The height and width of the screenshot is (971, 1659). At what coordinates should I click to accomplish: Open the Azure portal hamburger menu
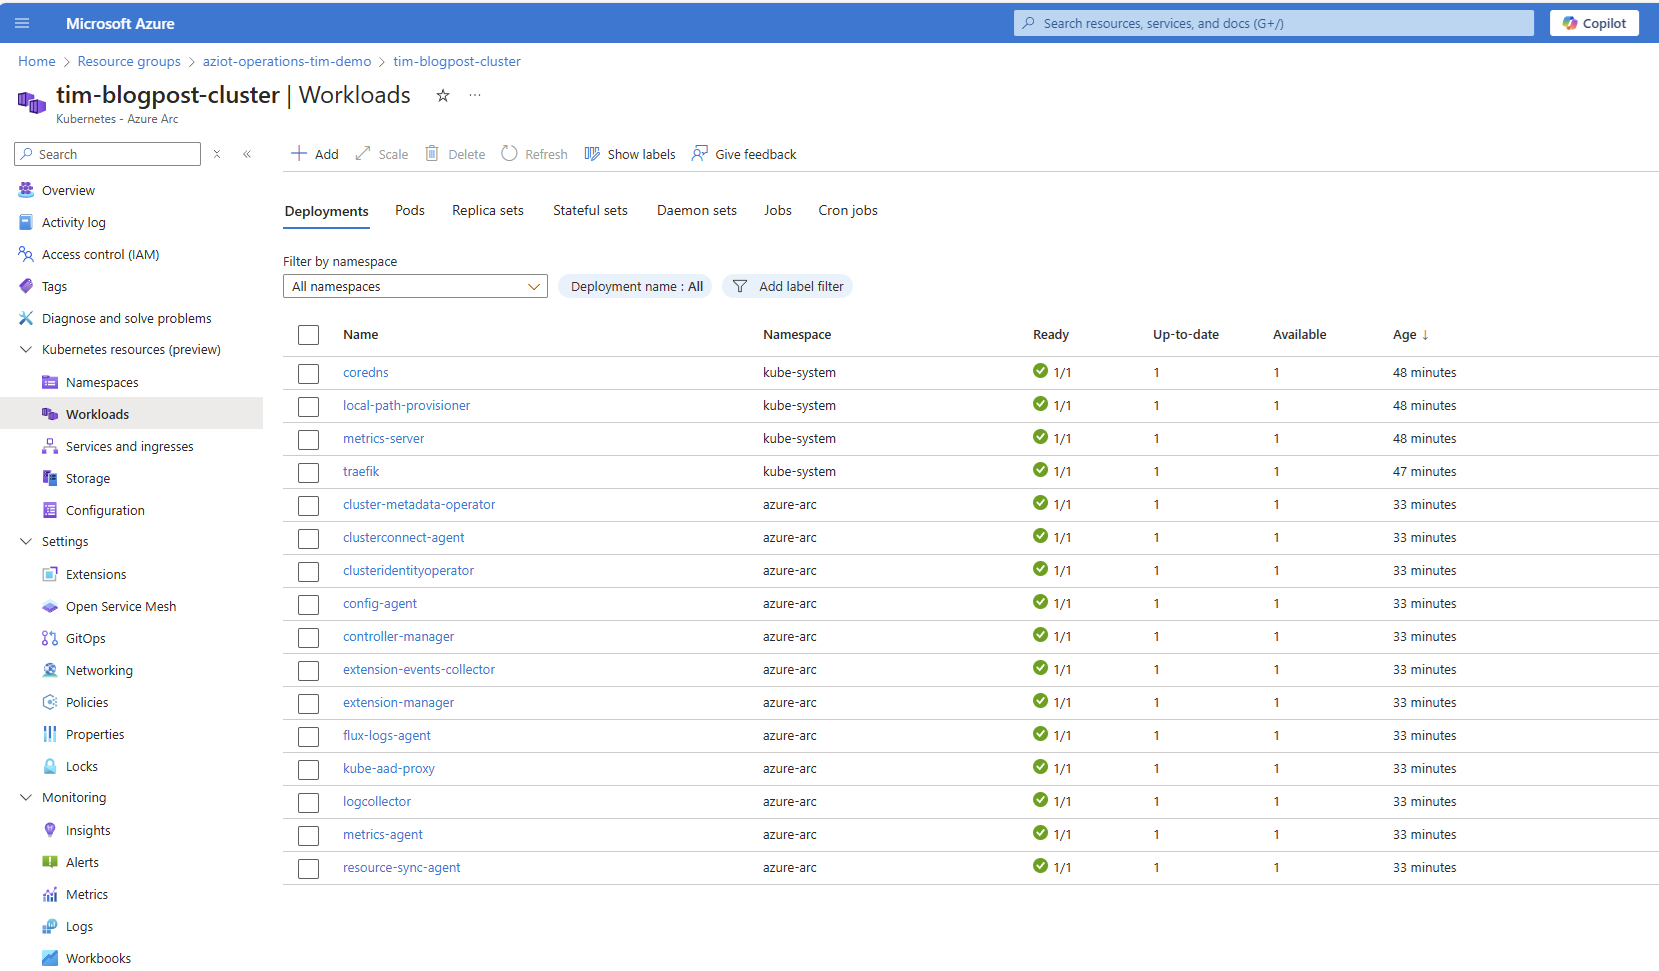pyautogui.click(x=22, y=23)
